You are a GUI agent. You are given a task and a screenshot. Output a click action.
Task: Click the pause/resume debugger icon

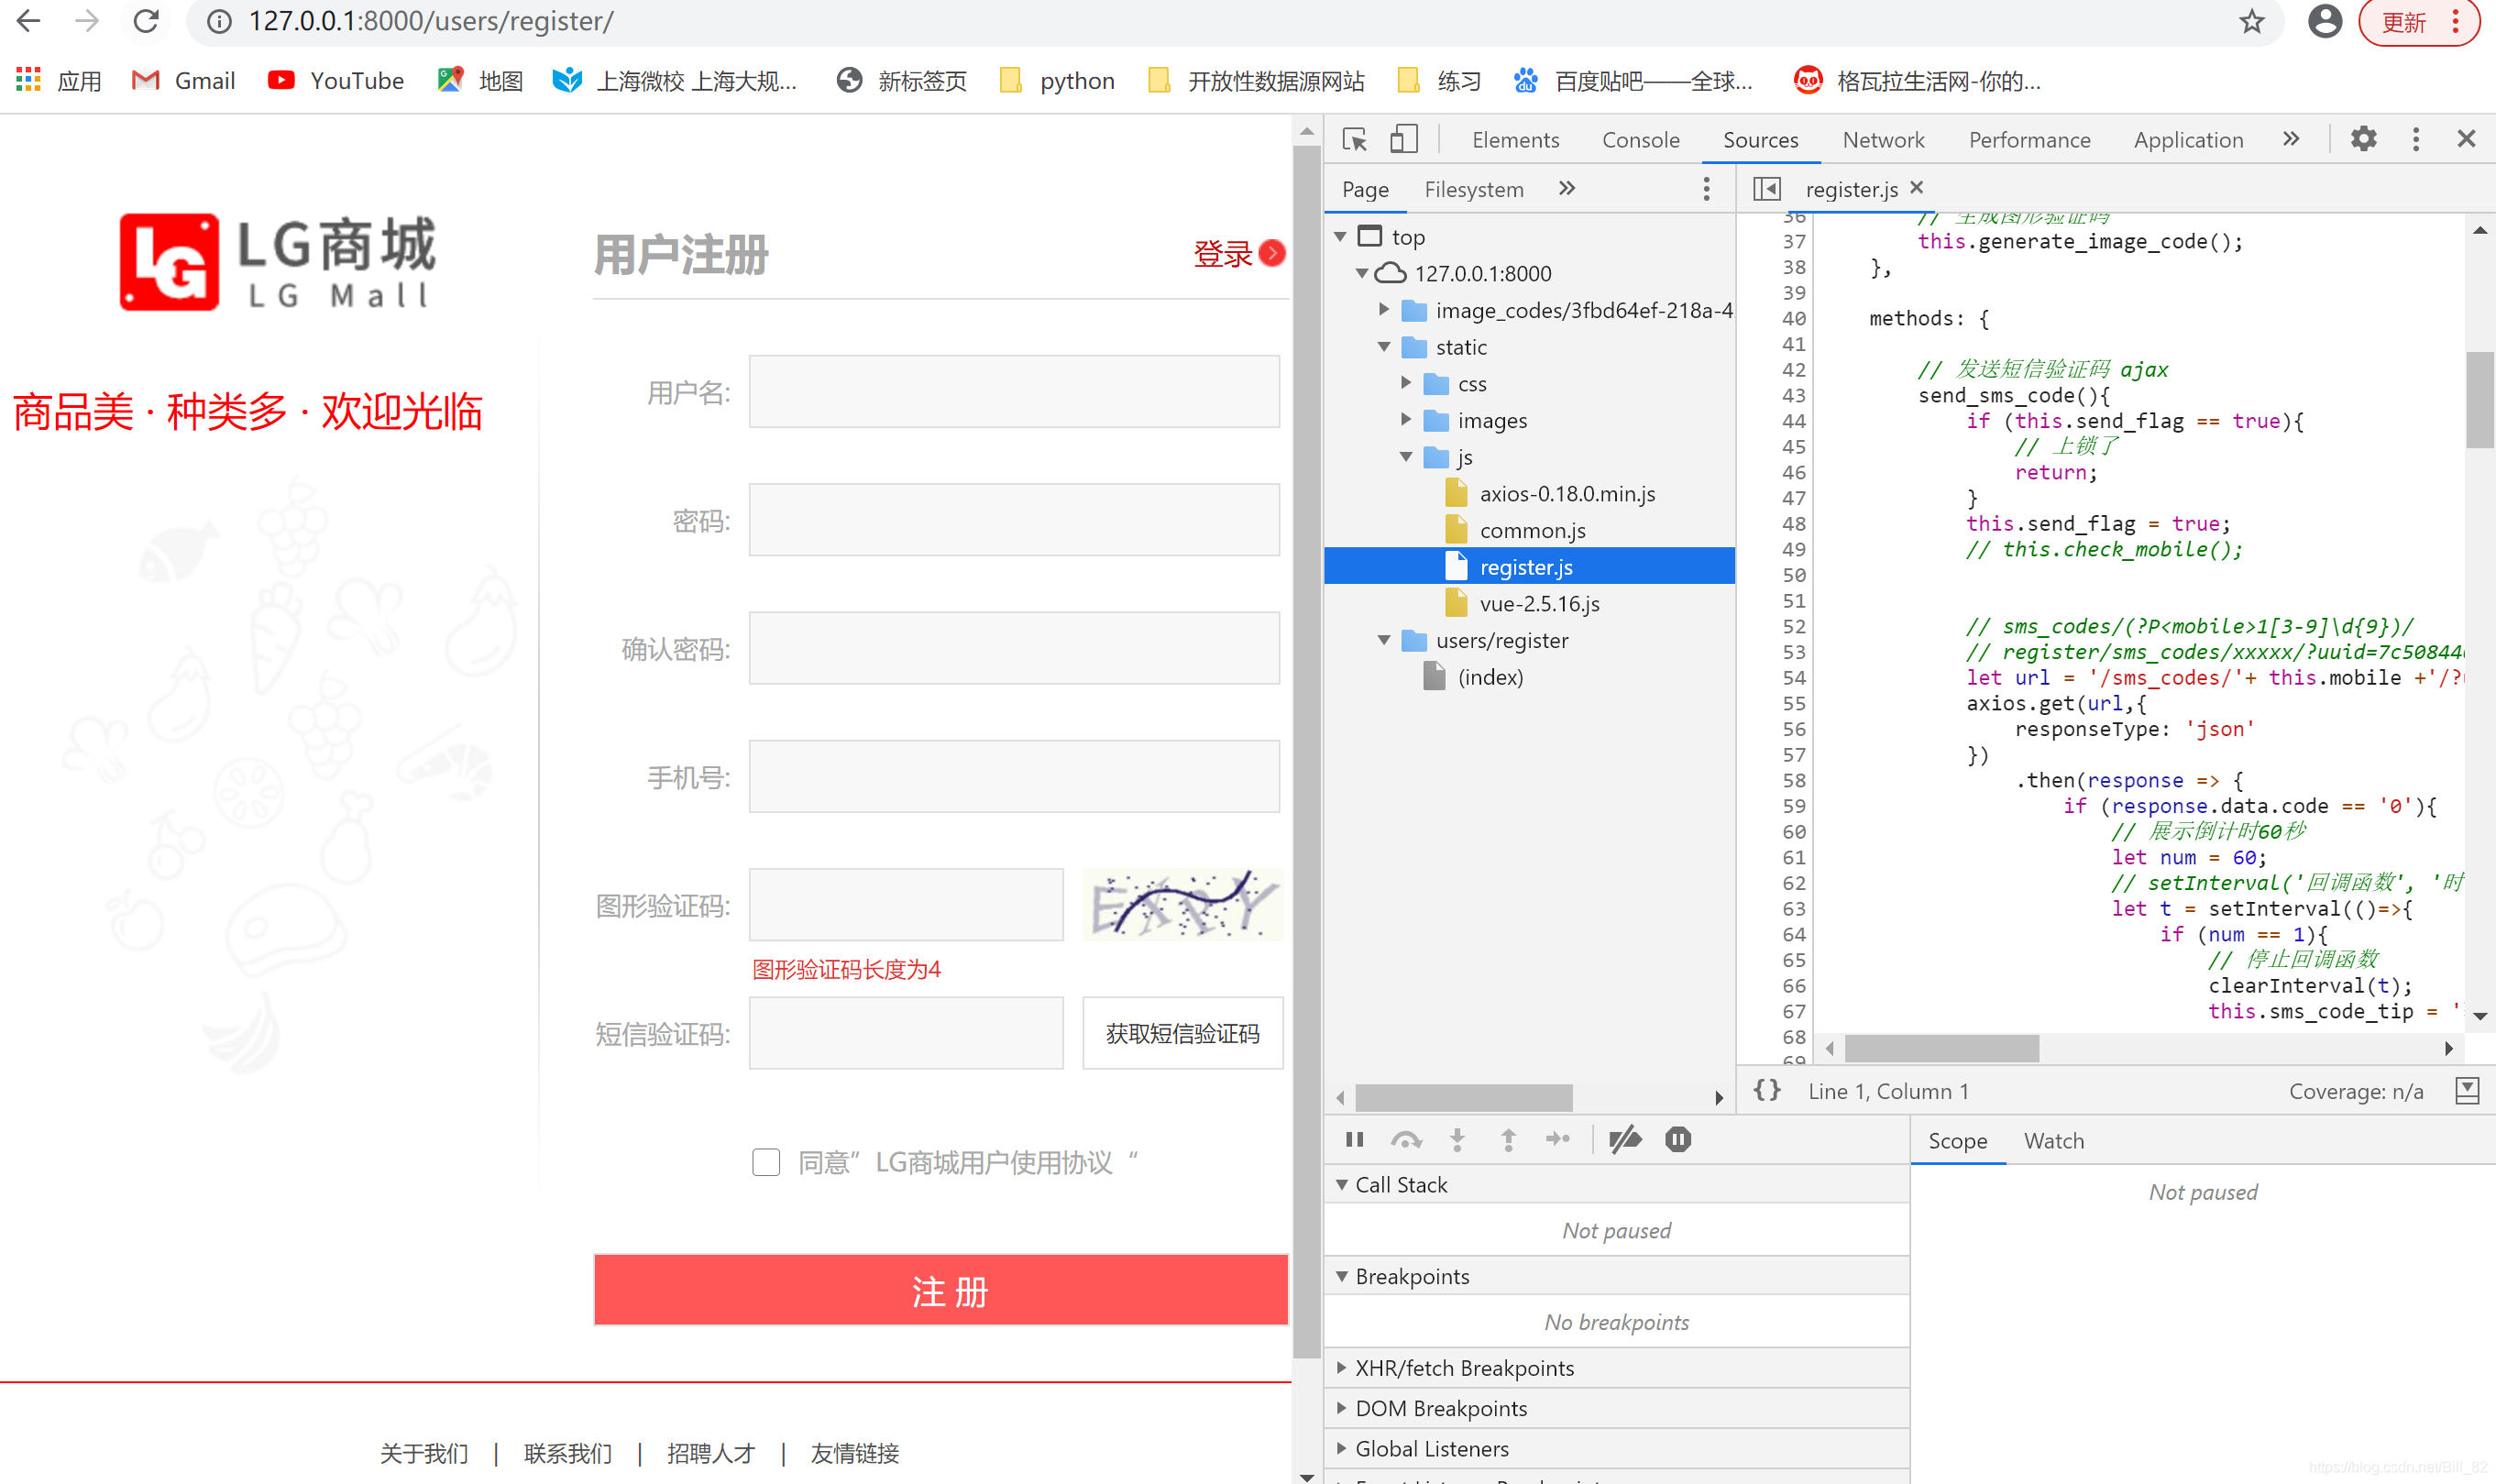[x=1355, y=1139]
